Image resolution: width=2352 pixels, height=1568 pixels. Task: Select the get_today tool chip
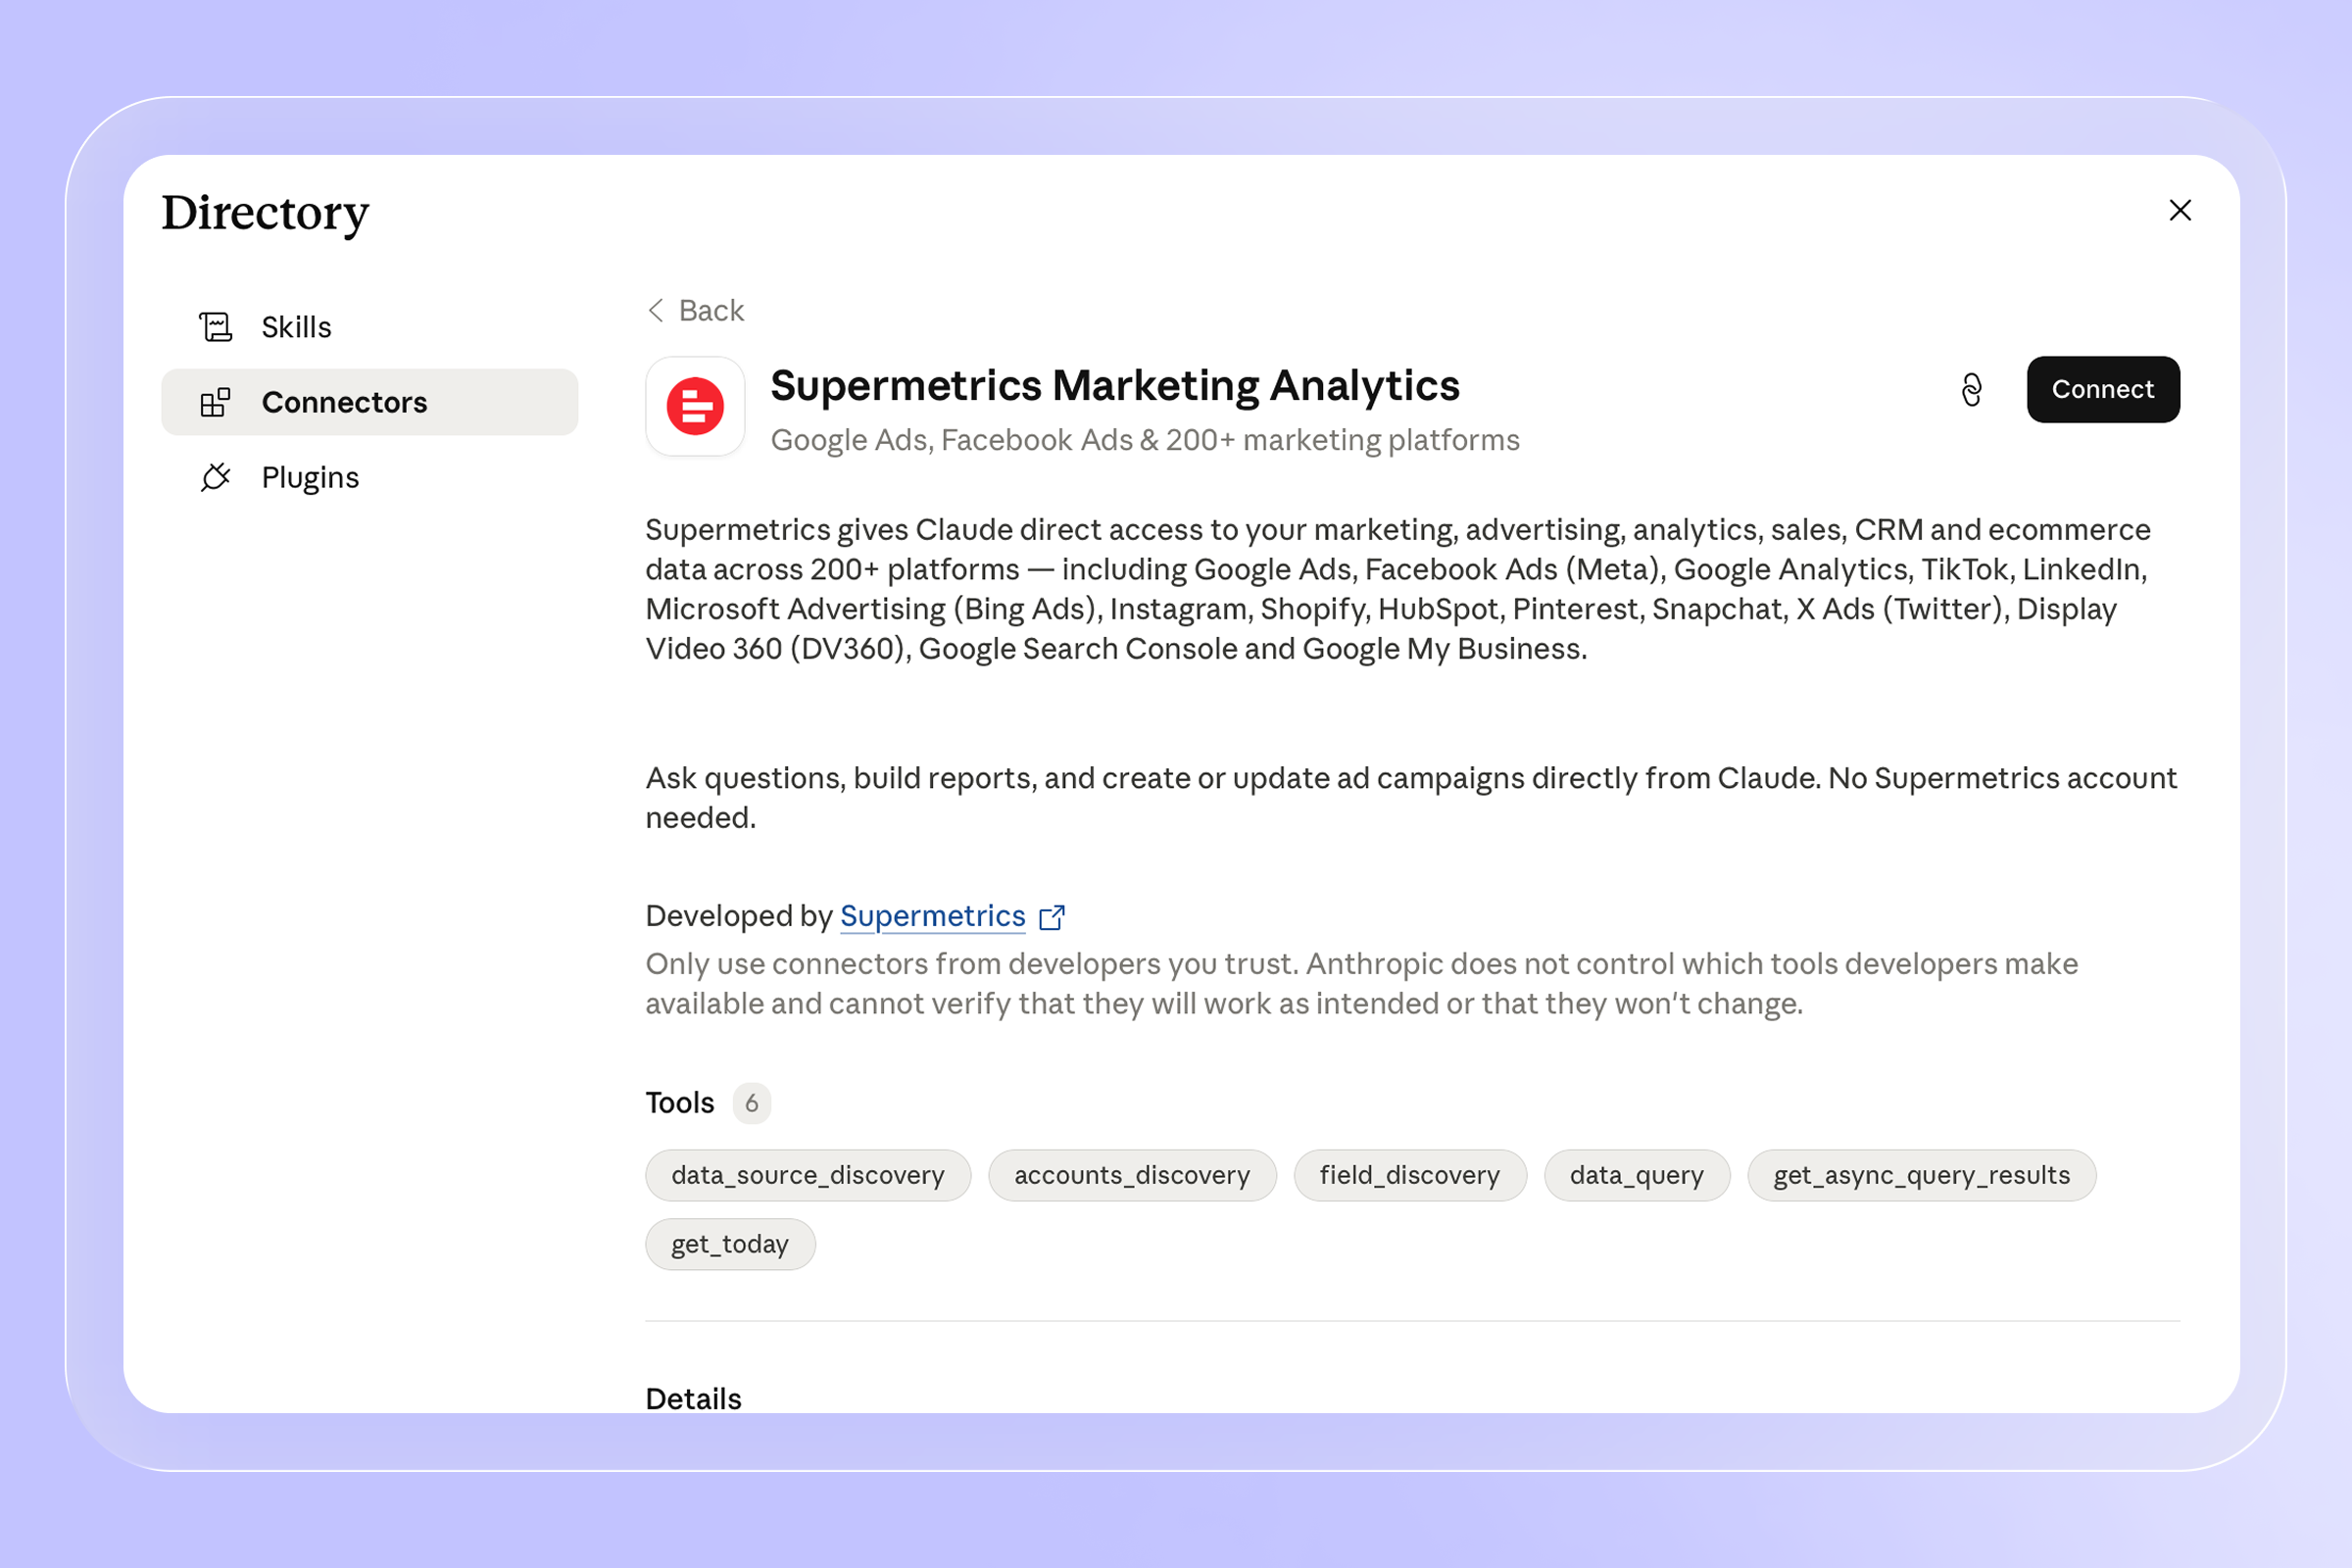pyautogui.click(x=730, y=1244)
